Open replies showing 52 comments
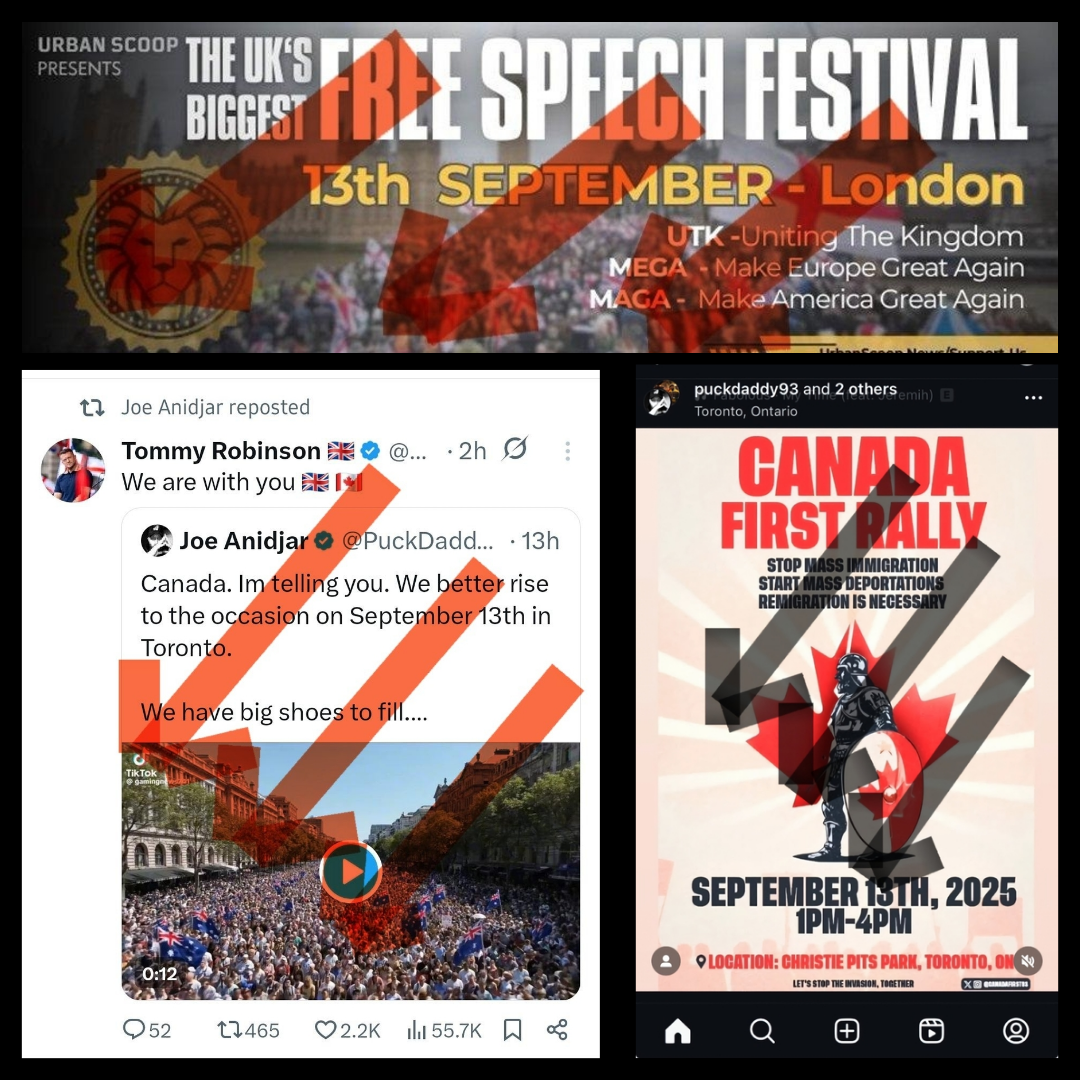This screenshot has width=1080, height=1080. 147,1030
